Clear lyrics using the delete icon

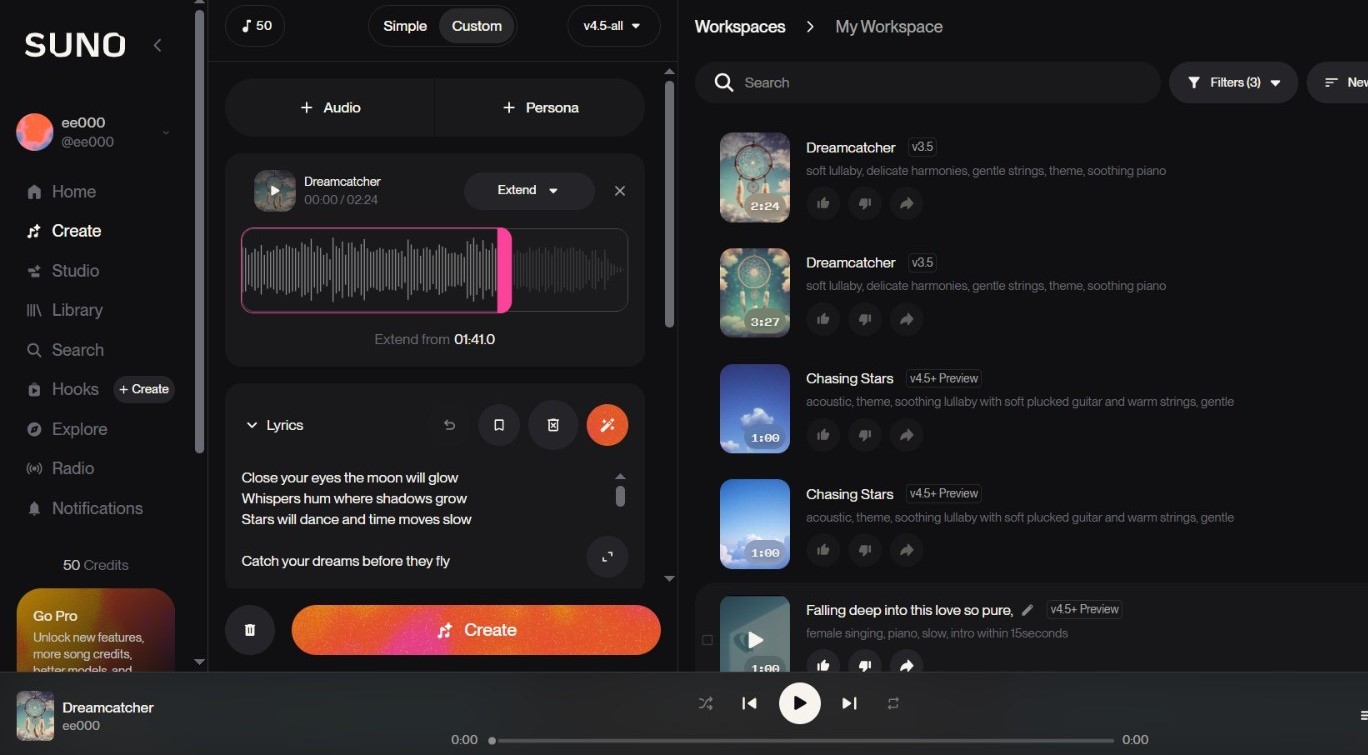553,425
